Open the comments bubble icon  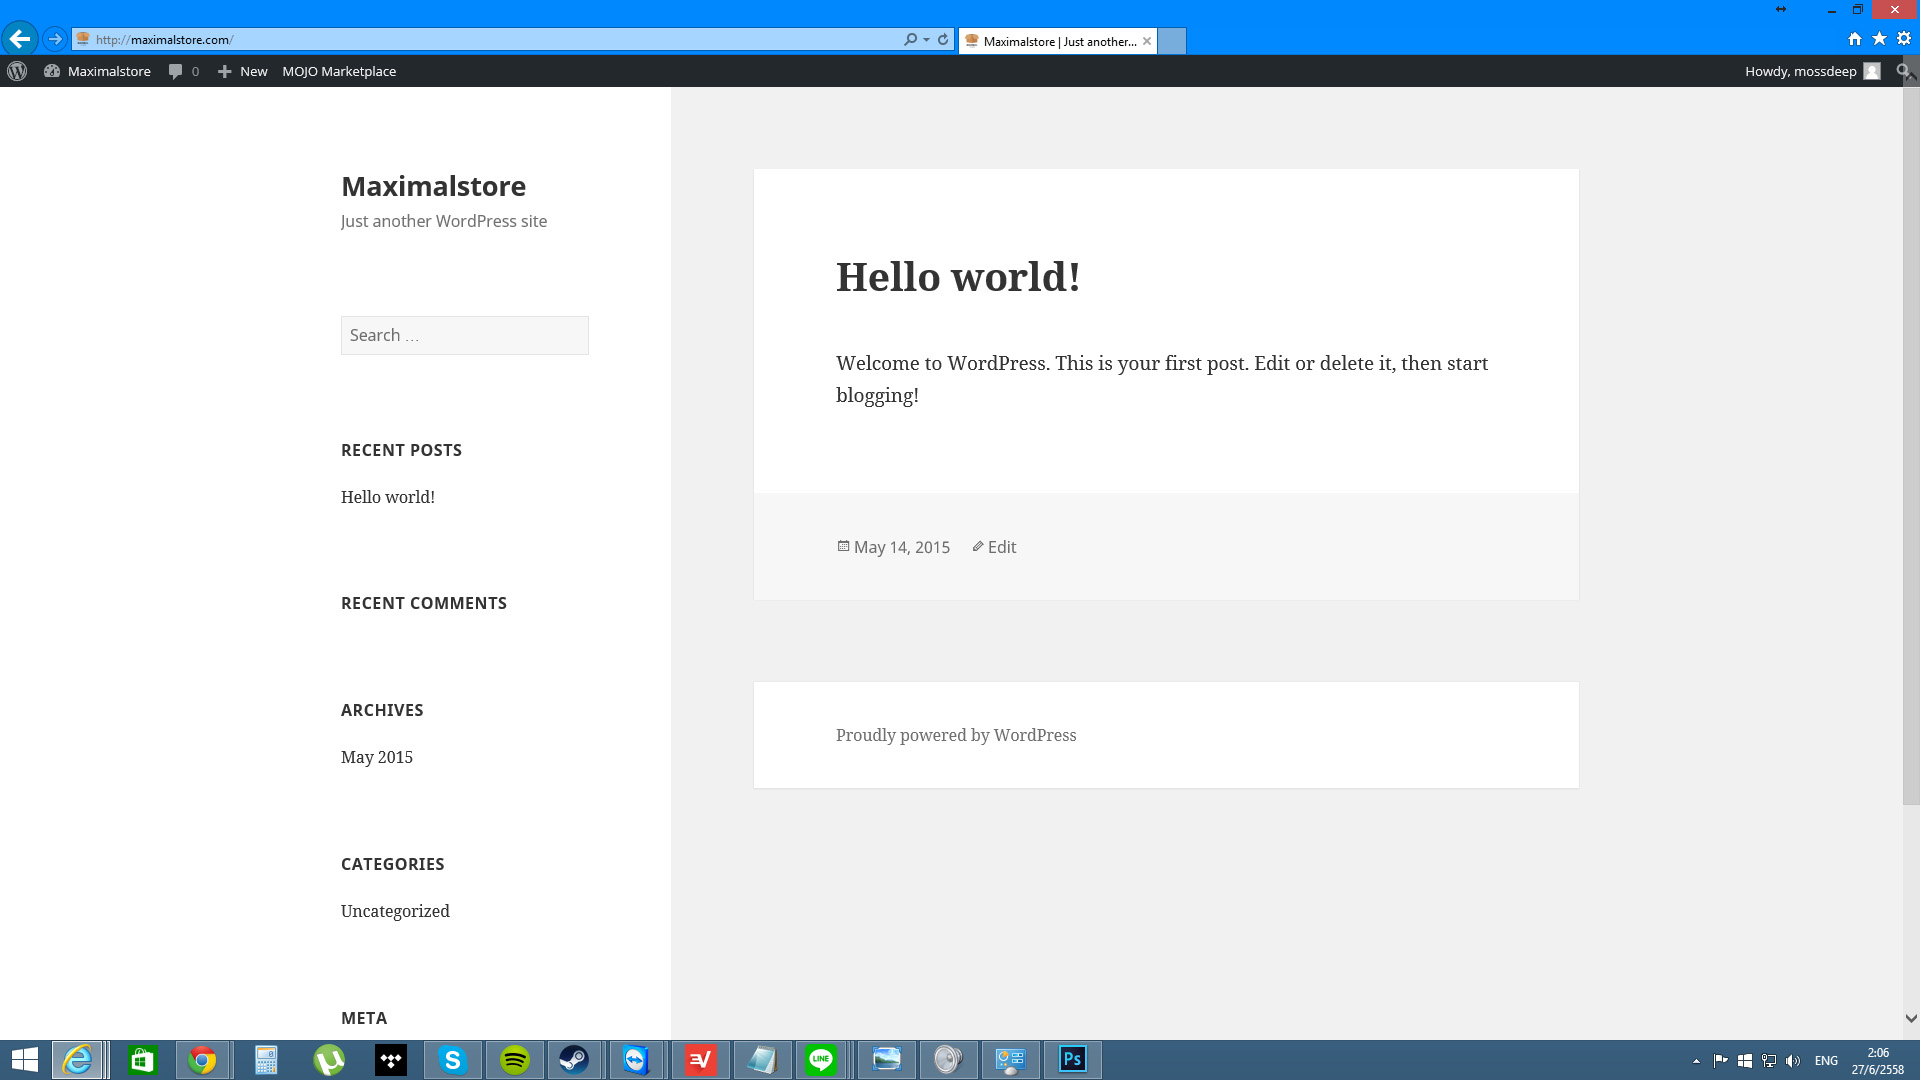pyautogui.click(x=176, y=71)
